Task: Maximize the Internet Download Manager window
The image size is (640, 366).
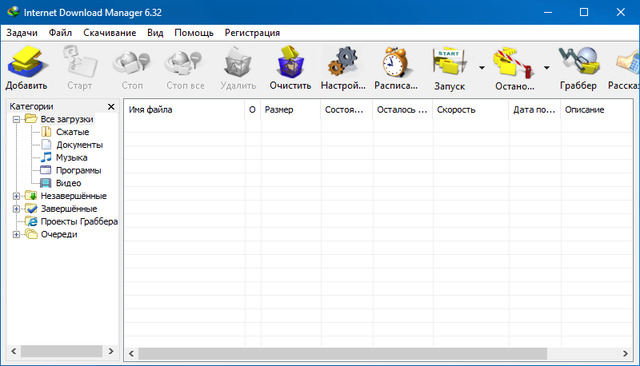Action: tap(584, 12)
